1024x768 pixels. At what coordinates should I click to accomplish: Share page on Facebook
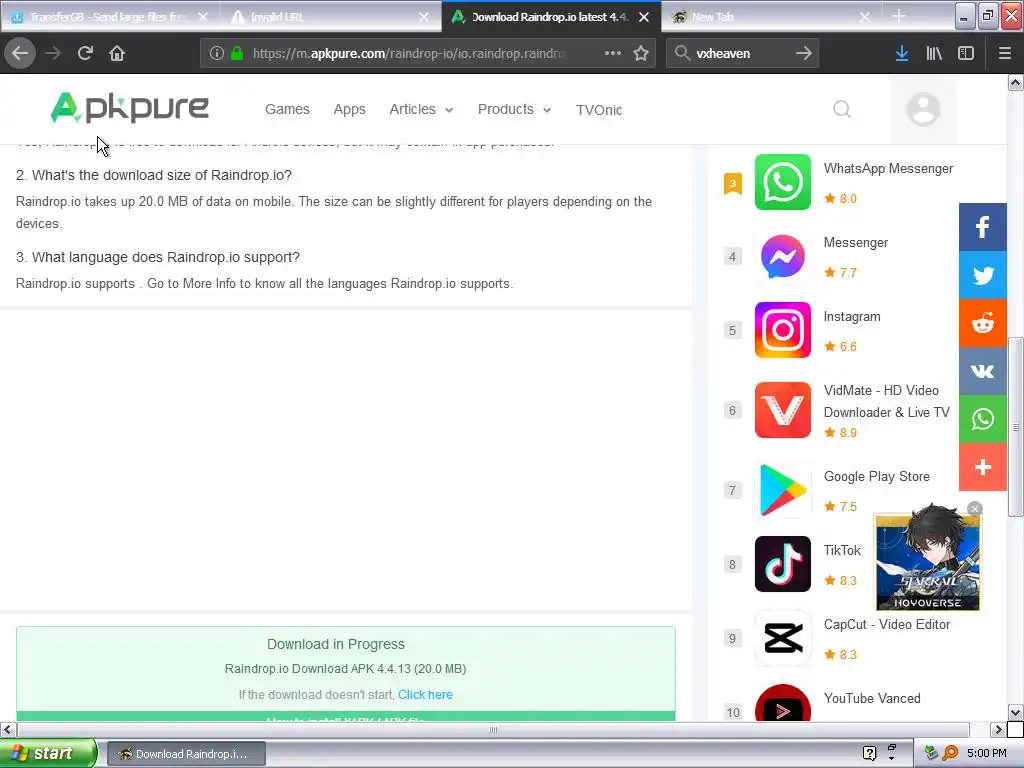coord(982,227)
